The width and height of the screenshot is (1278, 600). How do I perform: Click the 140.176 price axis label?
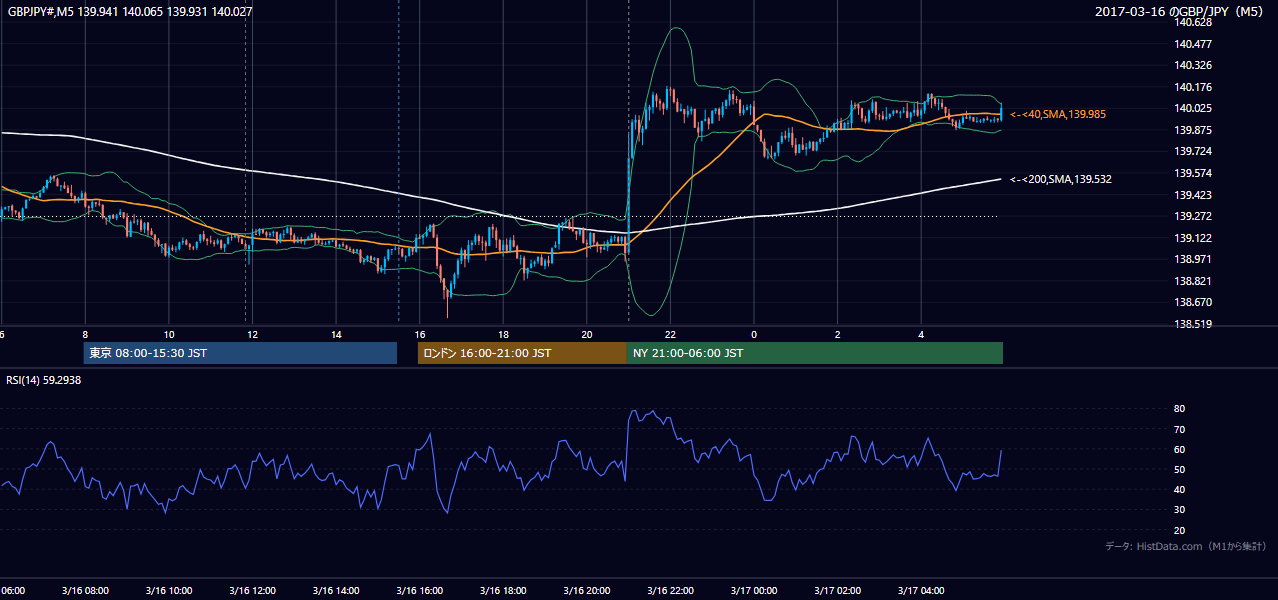pos(1194,87)
